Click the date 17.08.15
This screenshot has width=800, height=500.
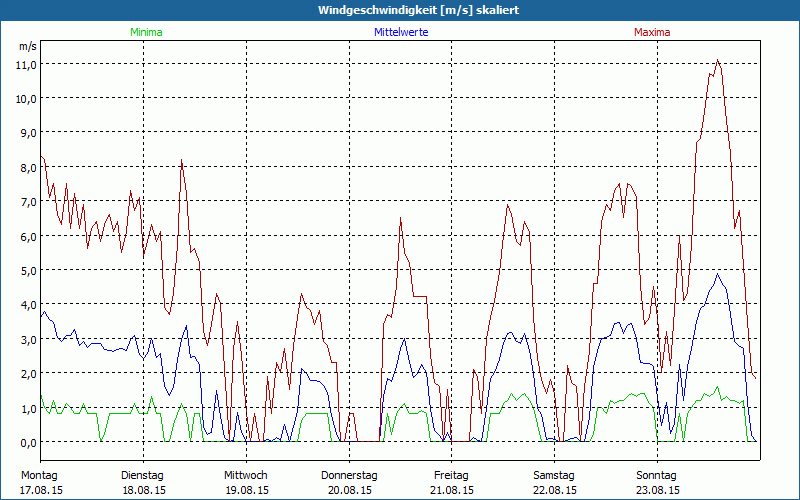pyautogui.click(x=42, y=490)
